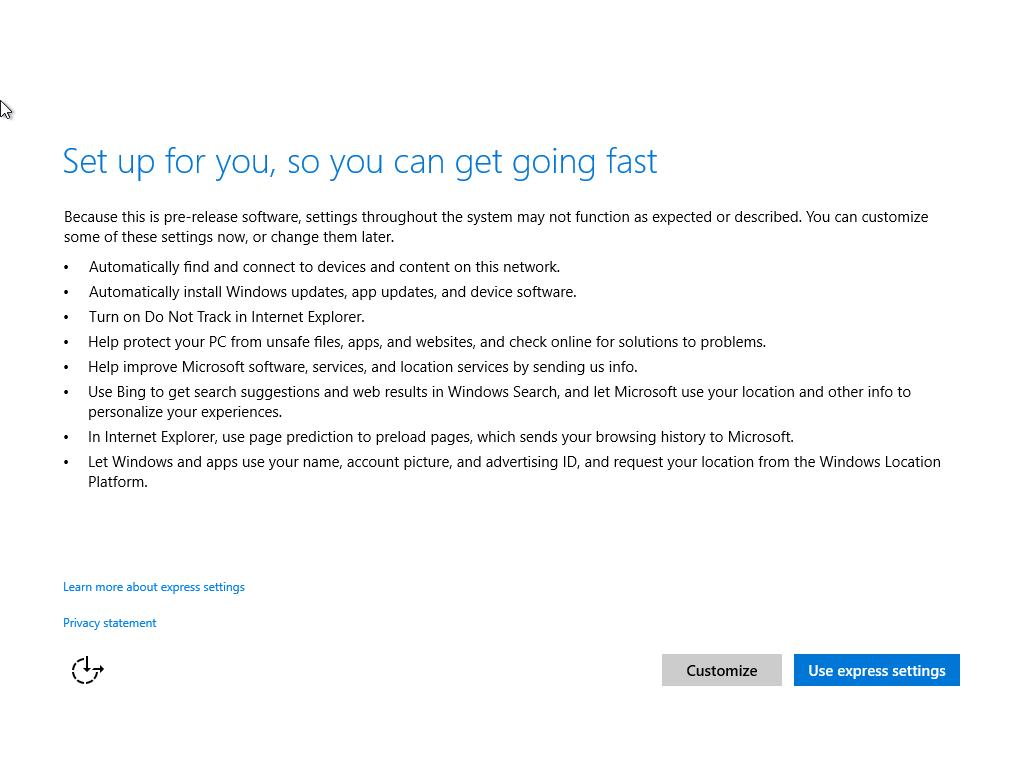Click the bullet beside the Windows updates item
This screenshot has height=768, width=1024.
67,292
